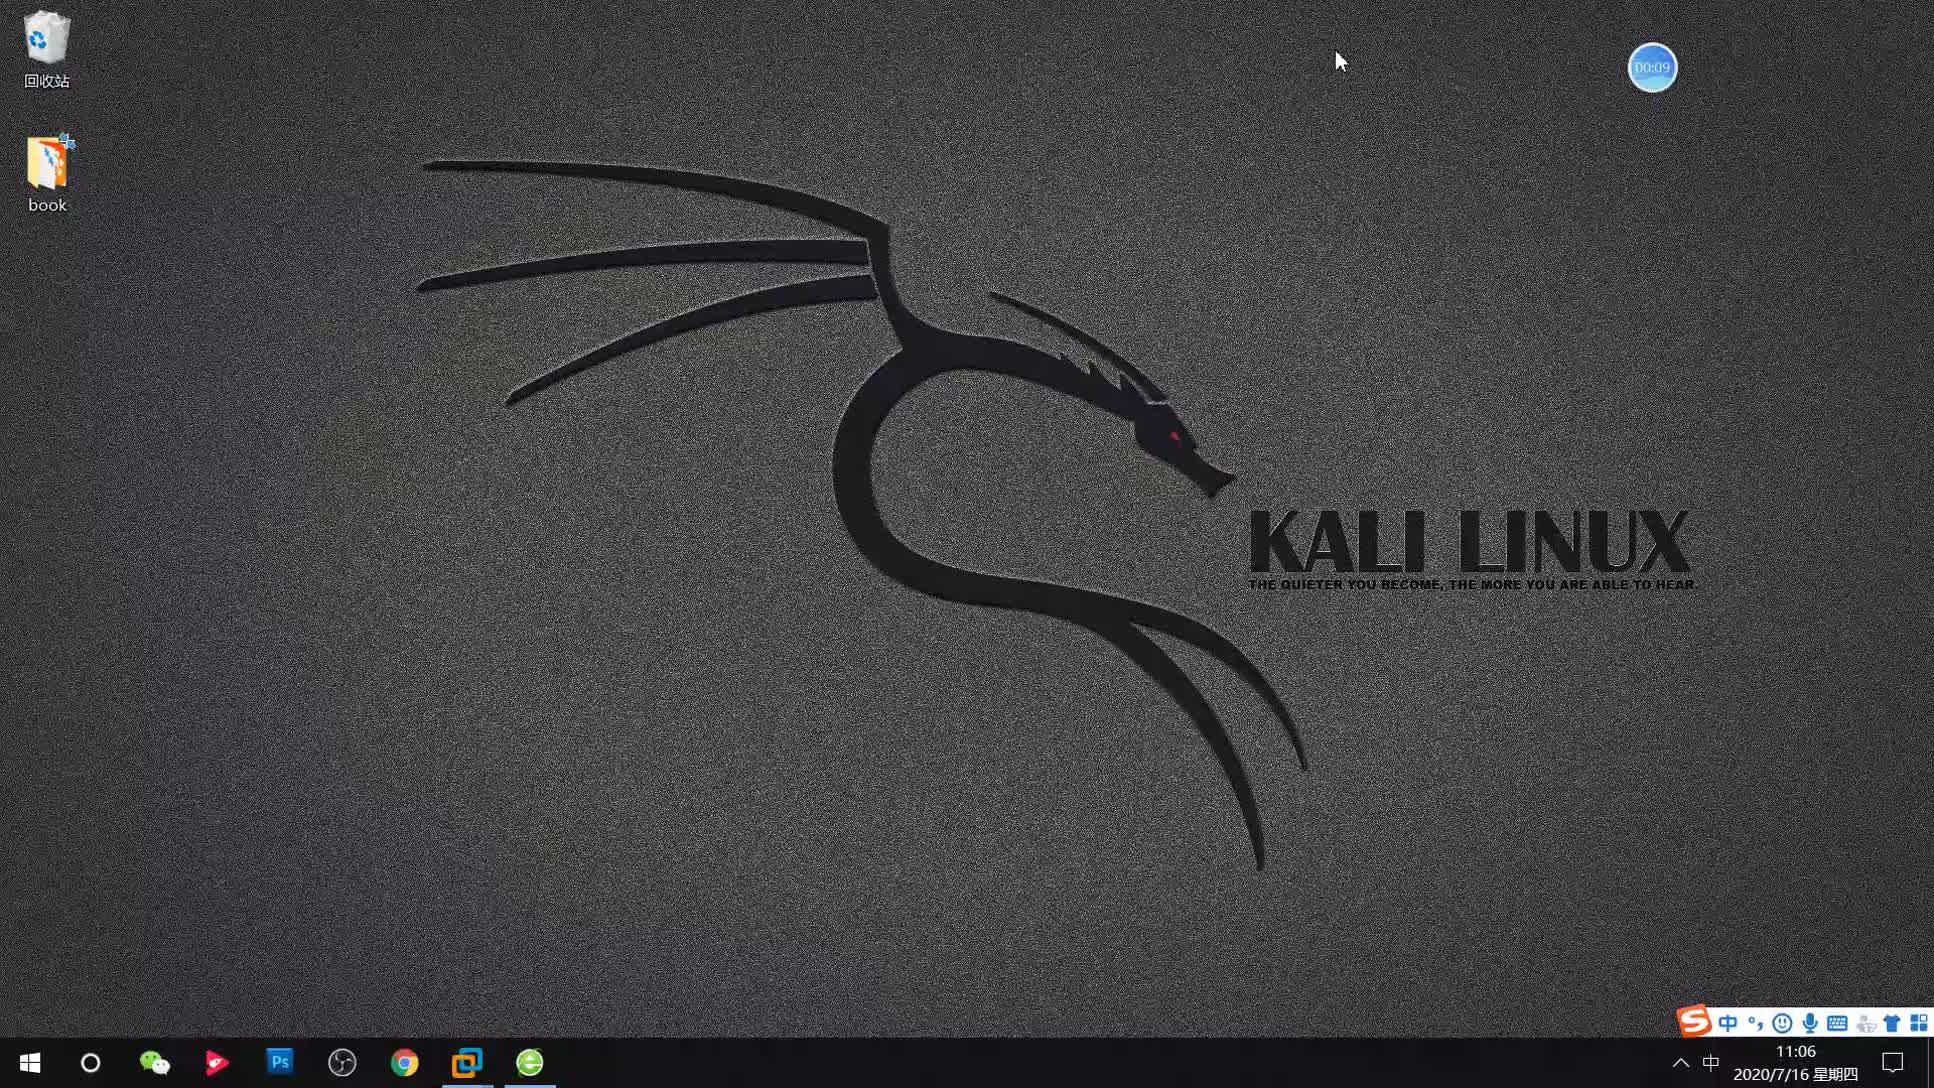Switch to the green browser on taskbar

point(530,1062)
